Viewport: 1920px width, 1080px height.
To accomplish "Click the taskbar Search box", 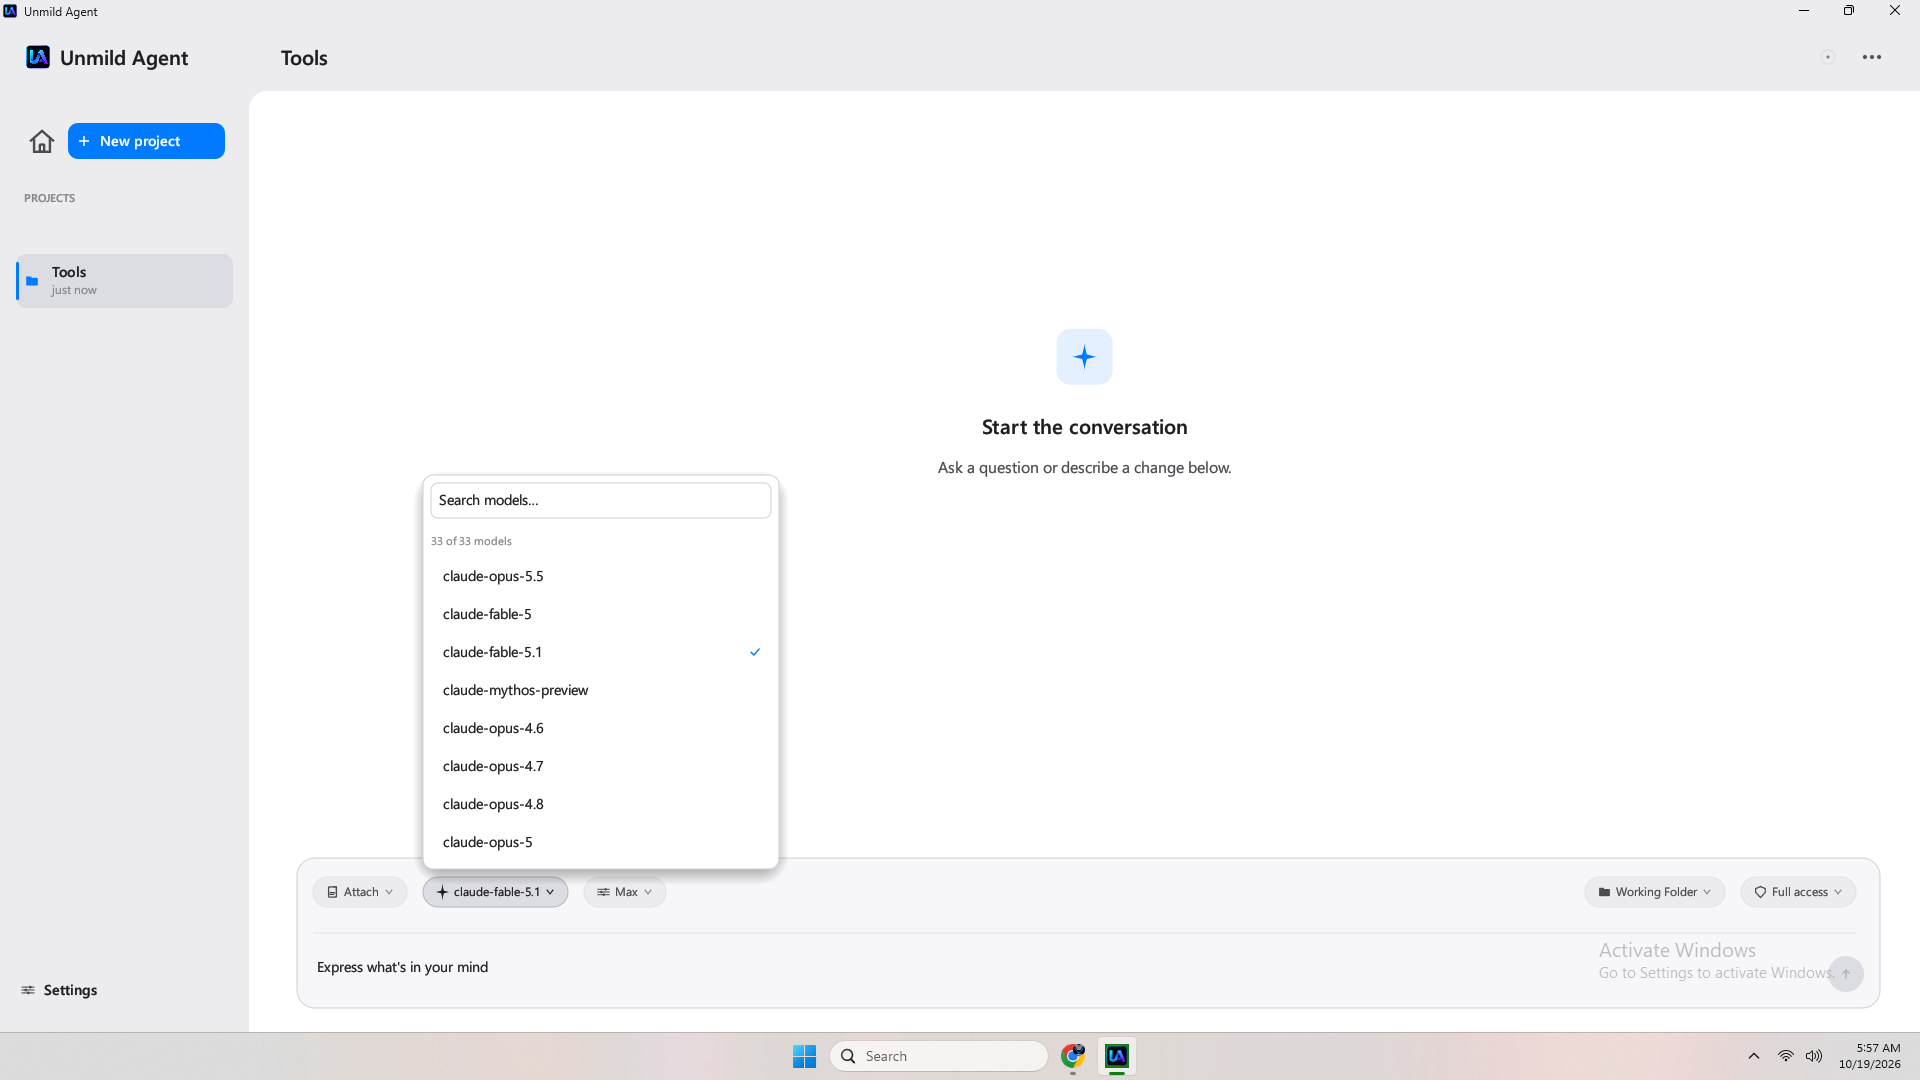I will click(939, 1056).
